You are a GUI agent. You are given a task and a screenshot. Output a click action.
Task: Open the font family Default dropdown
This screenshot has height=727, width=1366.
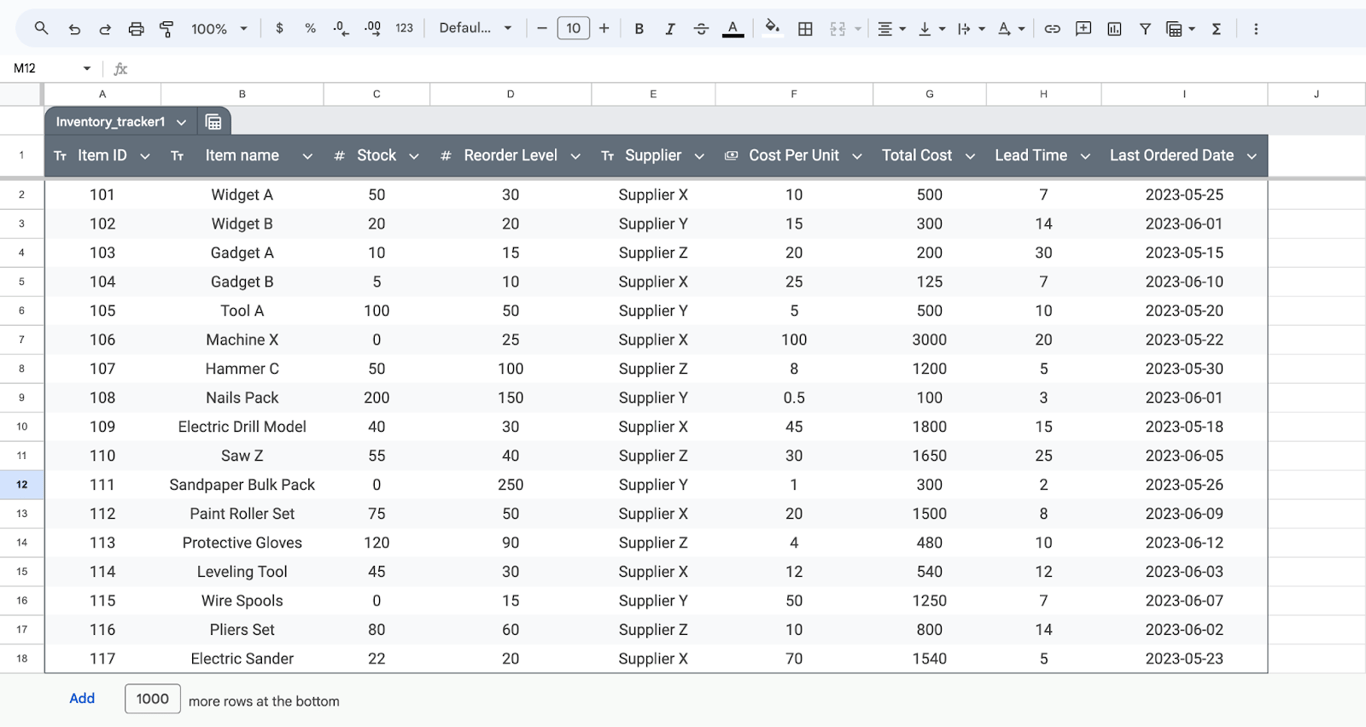click(475, 28)
